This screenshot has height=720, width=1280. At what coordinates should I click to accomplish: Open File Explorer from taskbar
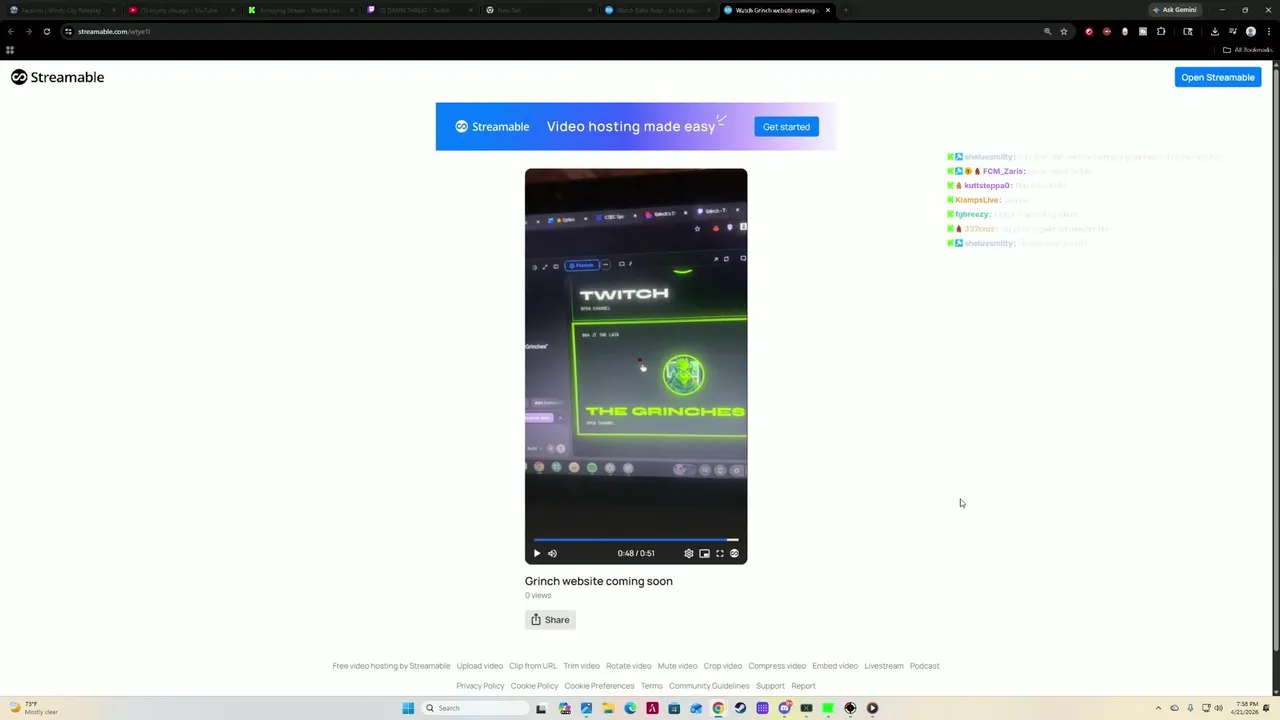click(x=608, y=708)
